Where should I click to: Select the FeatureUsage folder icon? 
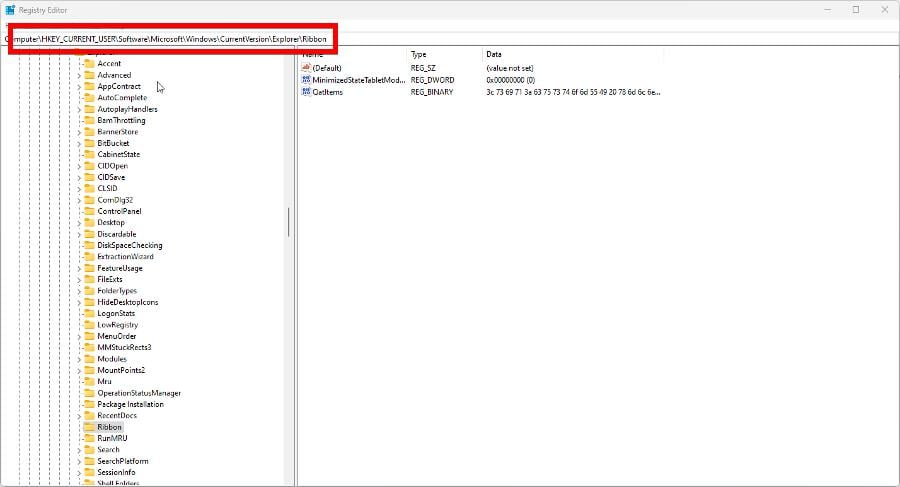click(x=89, y=268)
